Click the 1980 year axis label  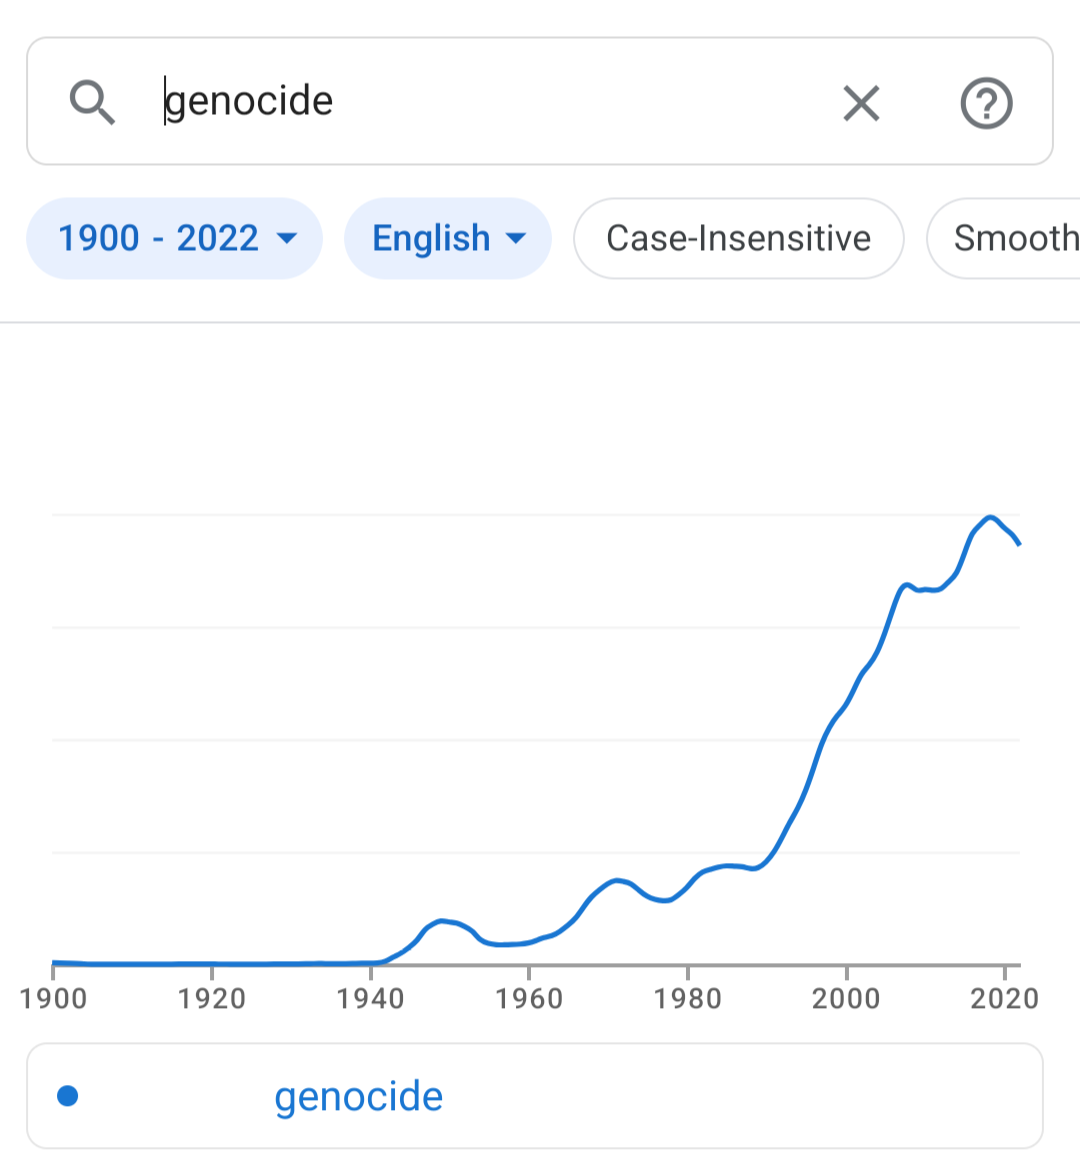point(688,999)
